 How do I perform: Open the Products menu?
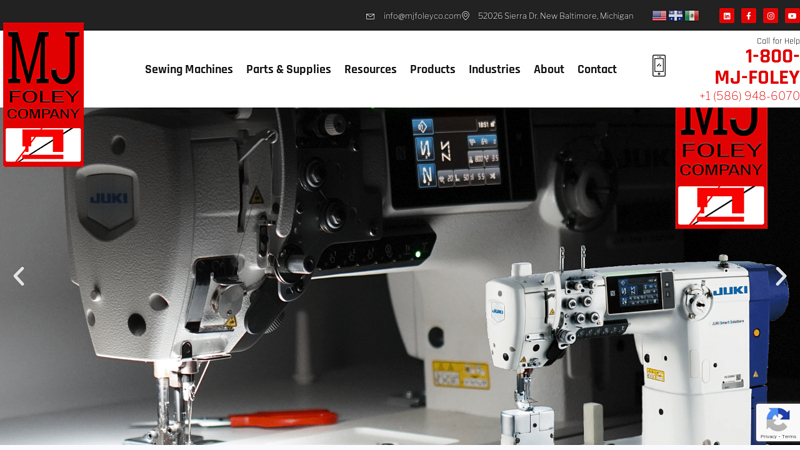click(x=433, y=69)
